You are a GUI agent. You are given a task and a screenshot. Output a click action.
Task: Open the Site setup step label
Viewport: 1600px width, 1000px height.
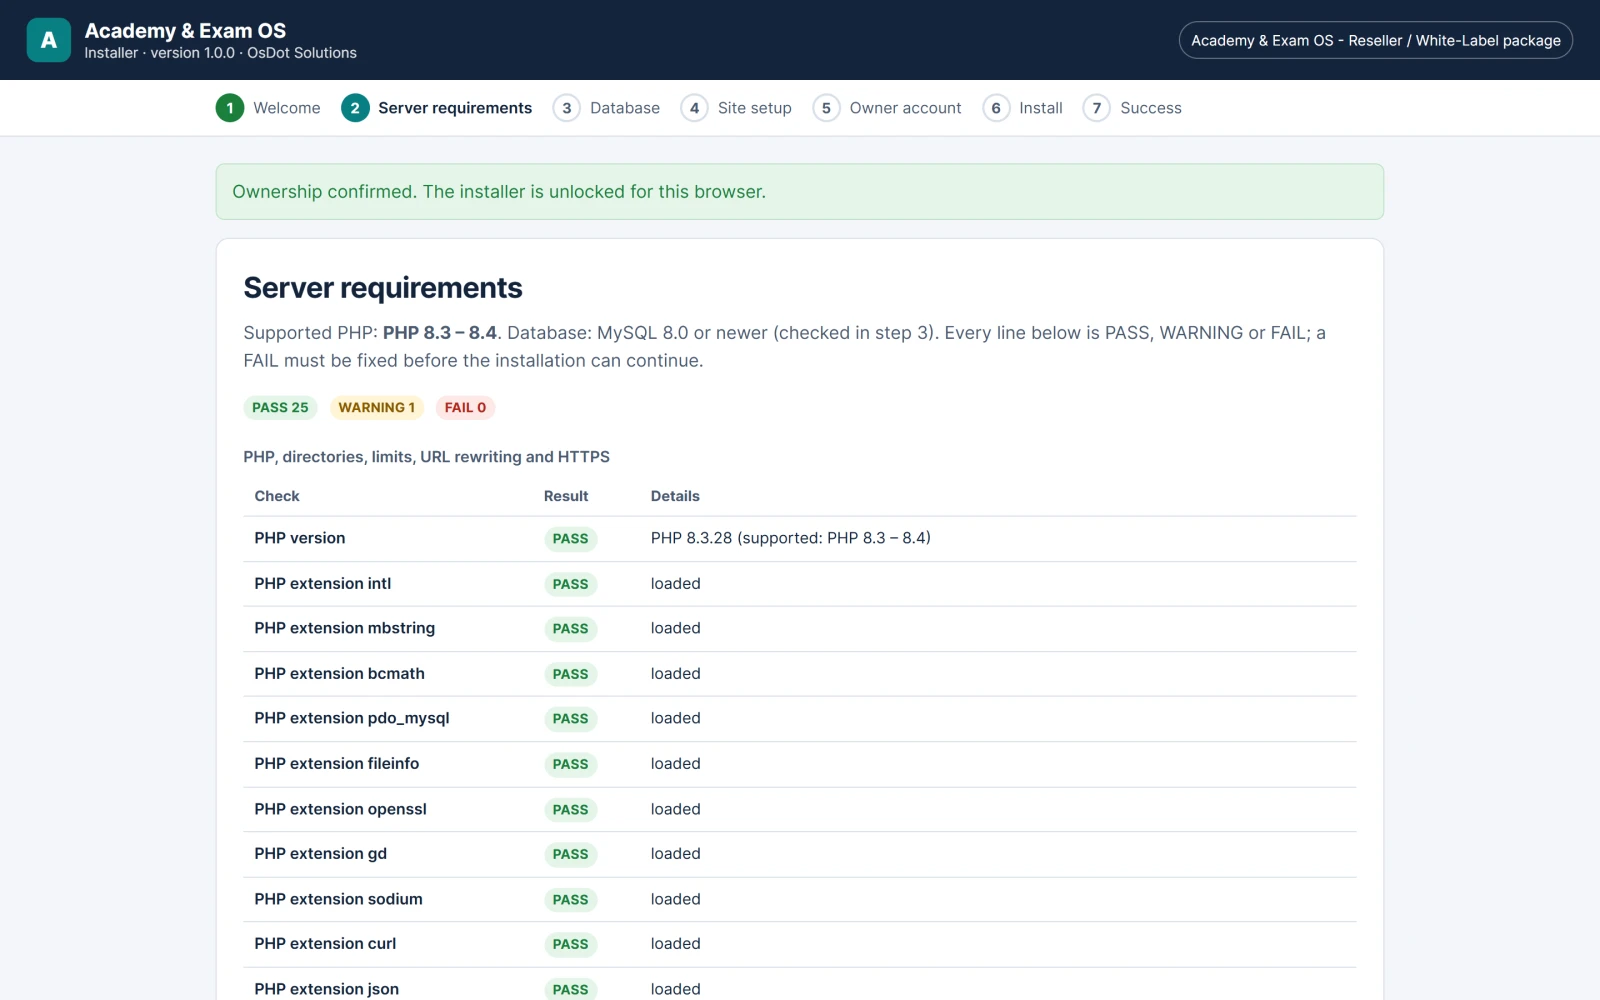point(755,108)
